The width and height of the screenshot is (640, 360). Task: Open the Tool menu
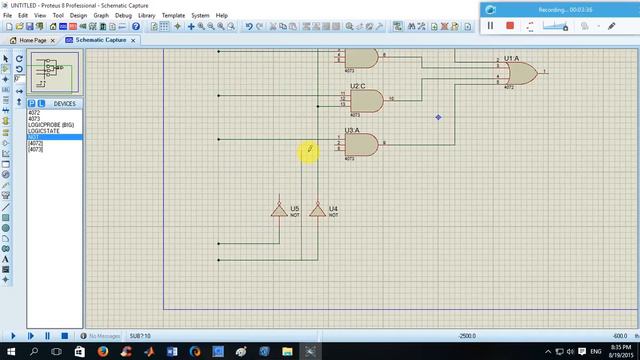pyautogui.click(x=58, y=16)
